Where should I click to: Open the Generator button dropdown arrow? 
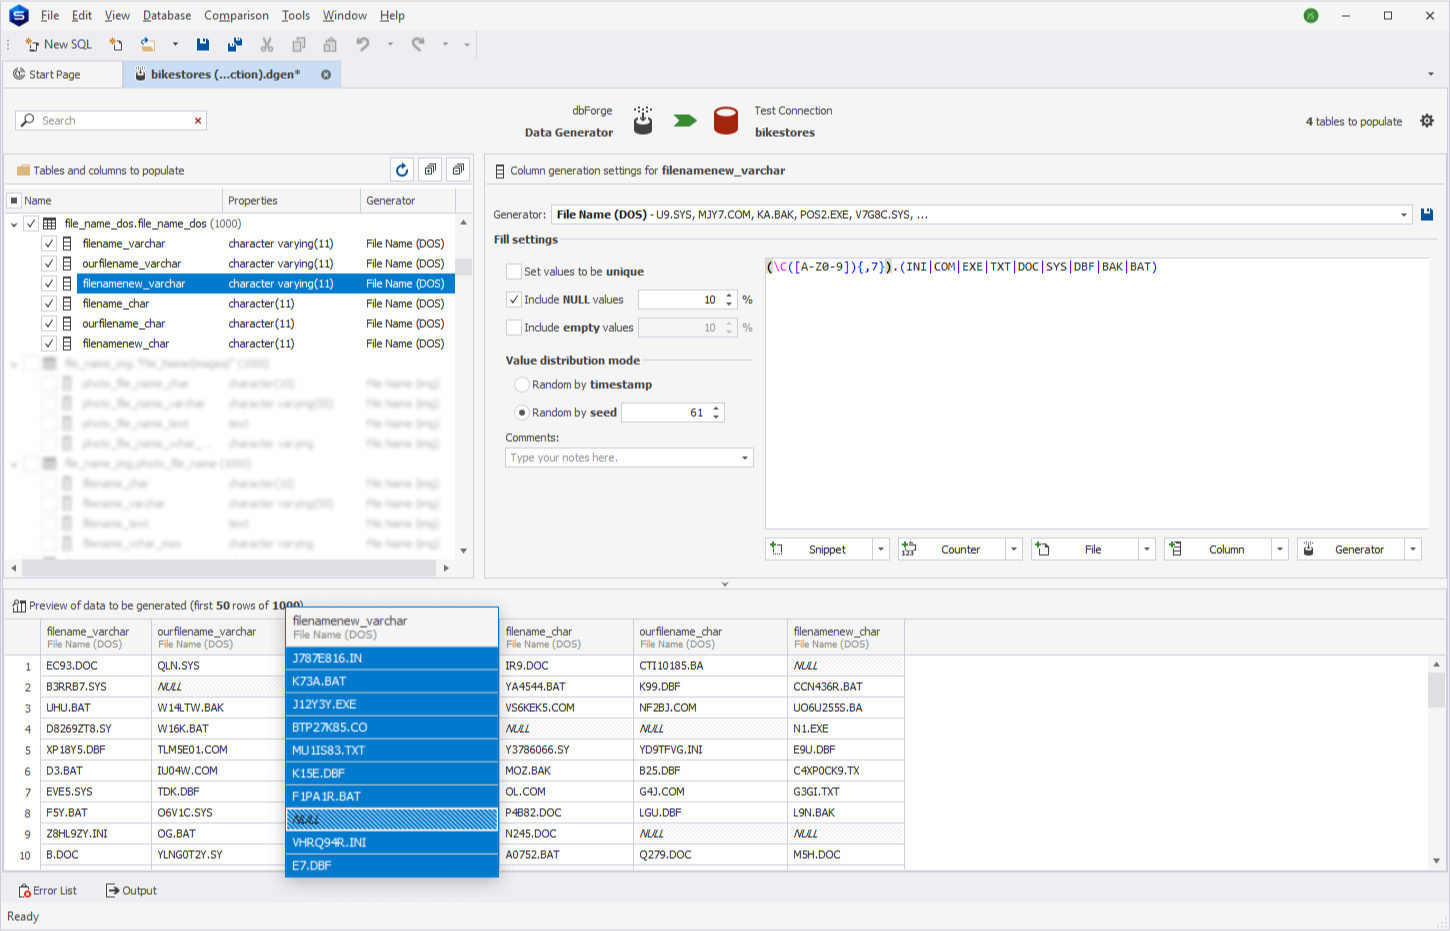pyautogui.click(x=1413, y=549)
